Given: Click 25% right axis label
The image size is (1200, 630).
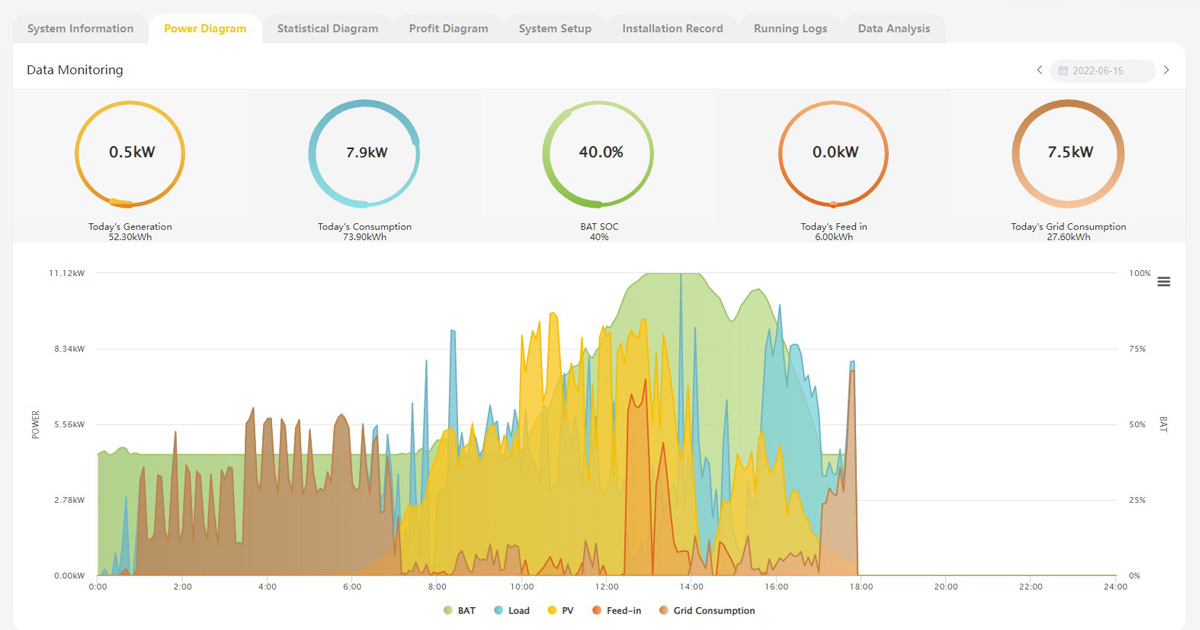Looking at the screenshot, I should 1138,500.
